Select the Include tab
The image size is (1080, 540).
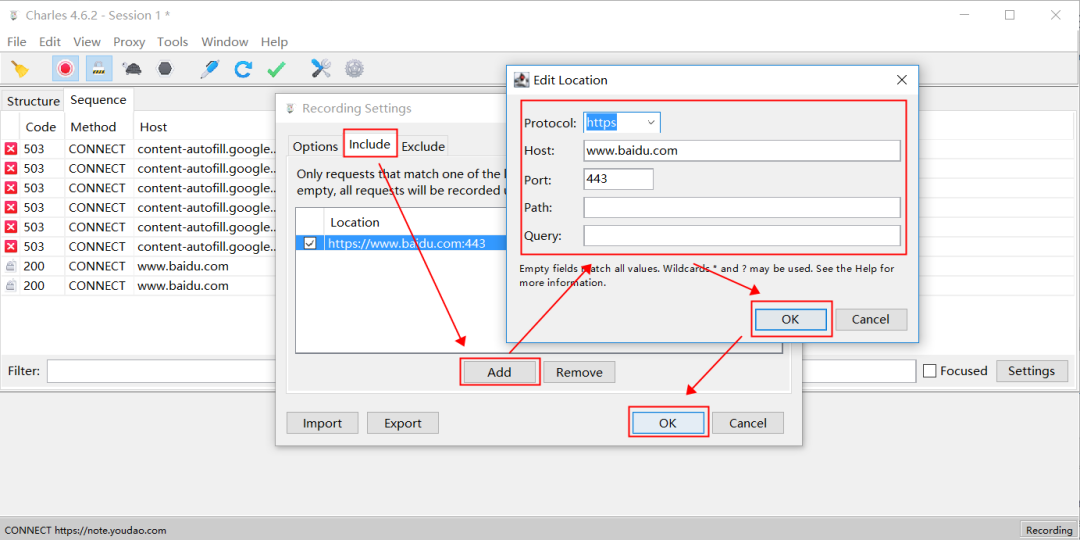click(x=371, y=144)
